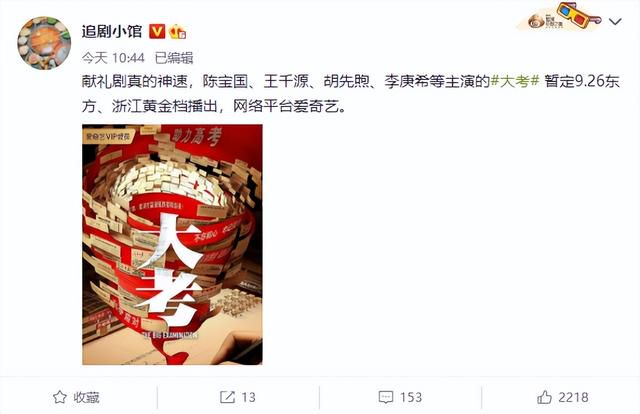The width and height of the screenshot is (640, 414).
Task: Click the 已编辑 edited label
Action: 174,58
